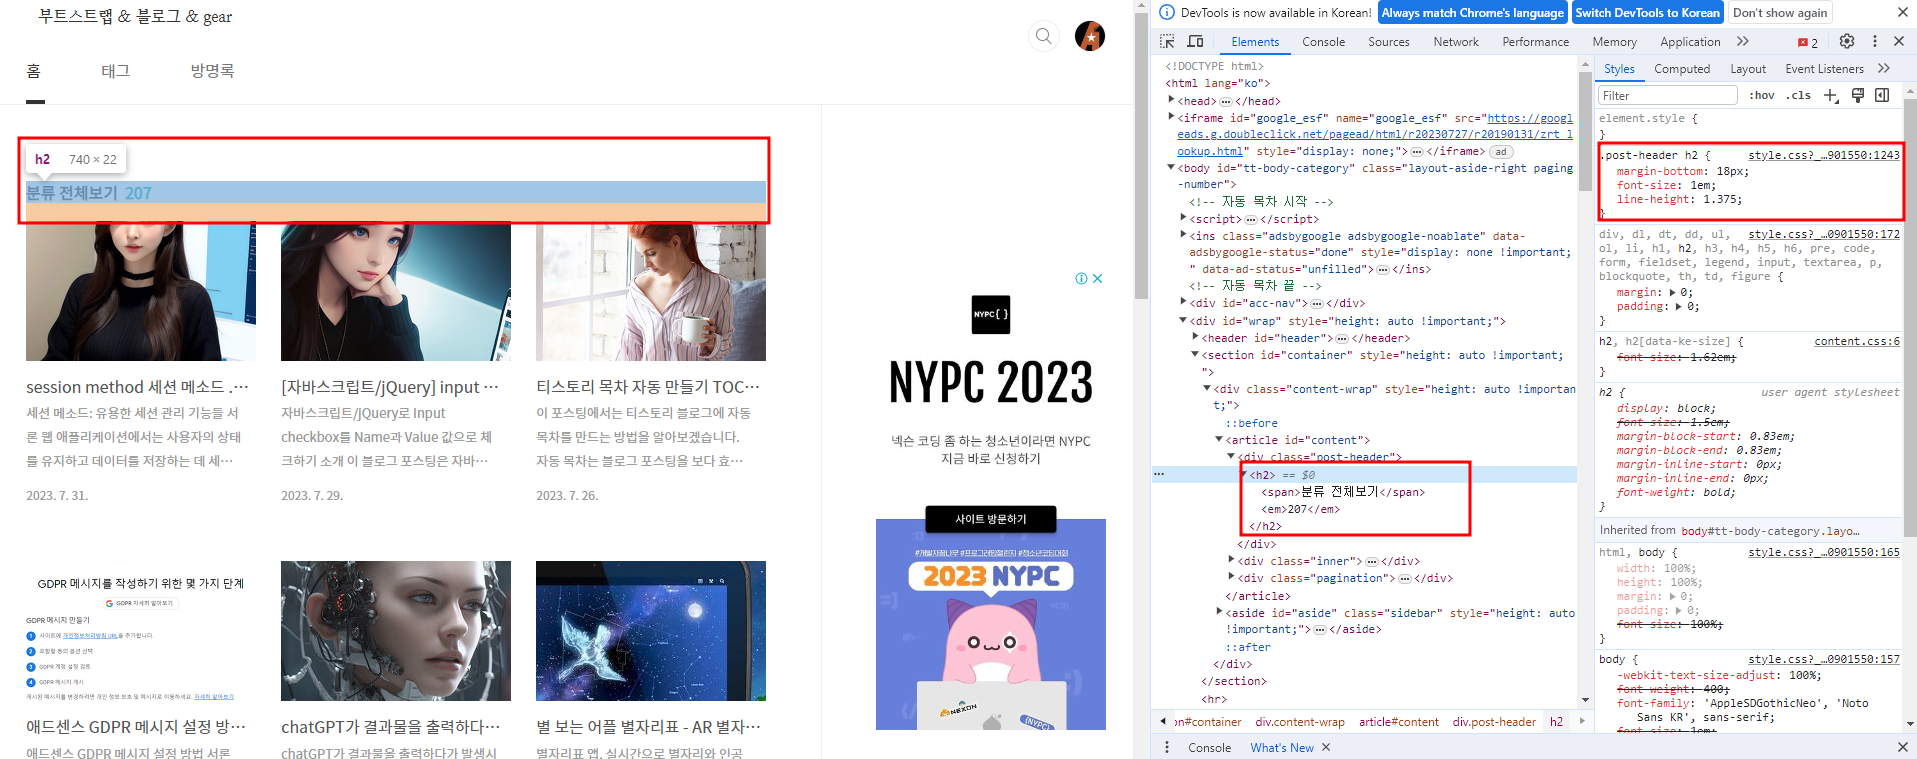Open the Console drawer tab
This screenshot has height=759, width=1917.
(x=1209, y=747)
